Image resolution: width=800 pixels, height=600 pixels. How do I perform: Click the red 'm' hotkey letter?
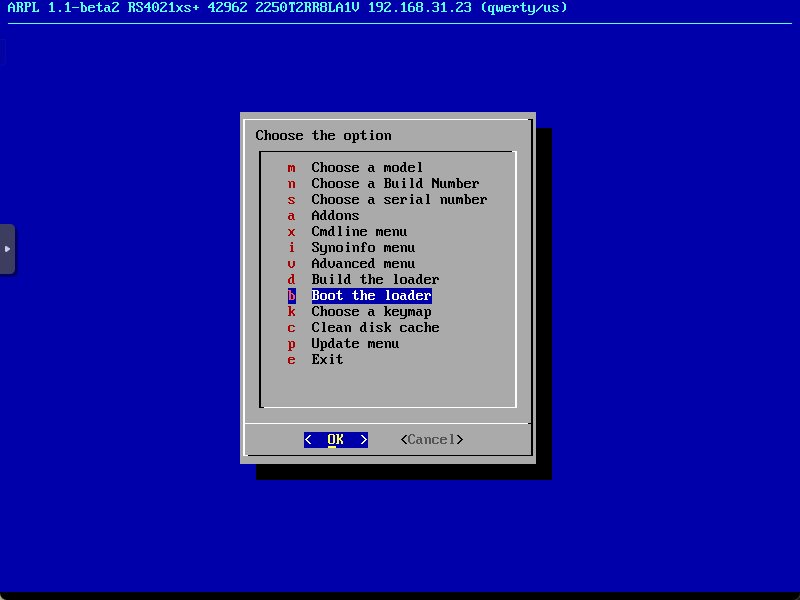(292, 168)
